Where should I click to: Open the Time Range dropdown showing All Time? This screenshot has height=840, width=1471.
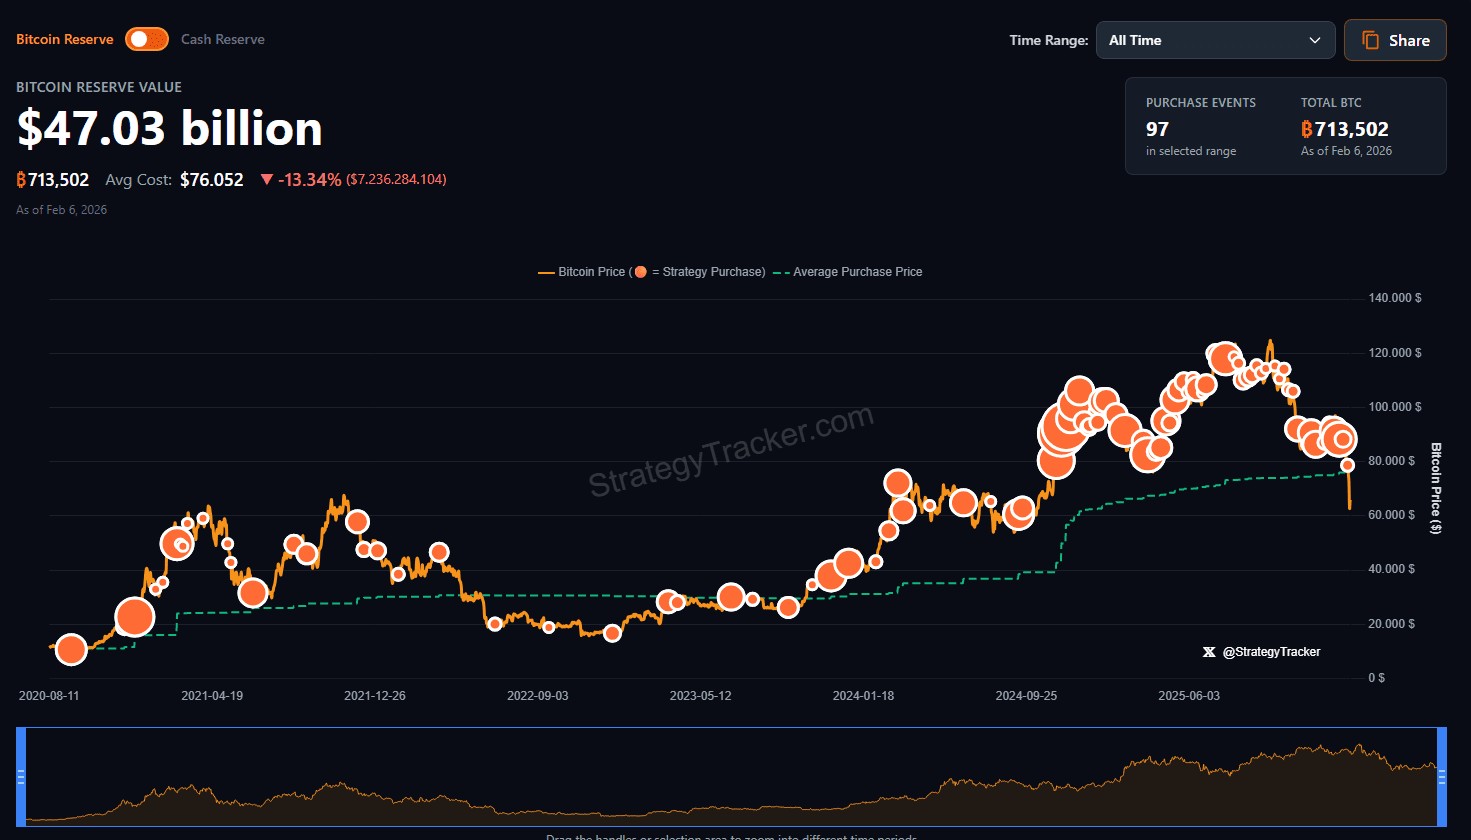(1215, 40)
